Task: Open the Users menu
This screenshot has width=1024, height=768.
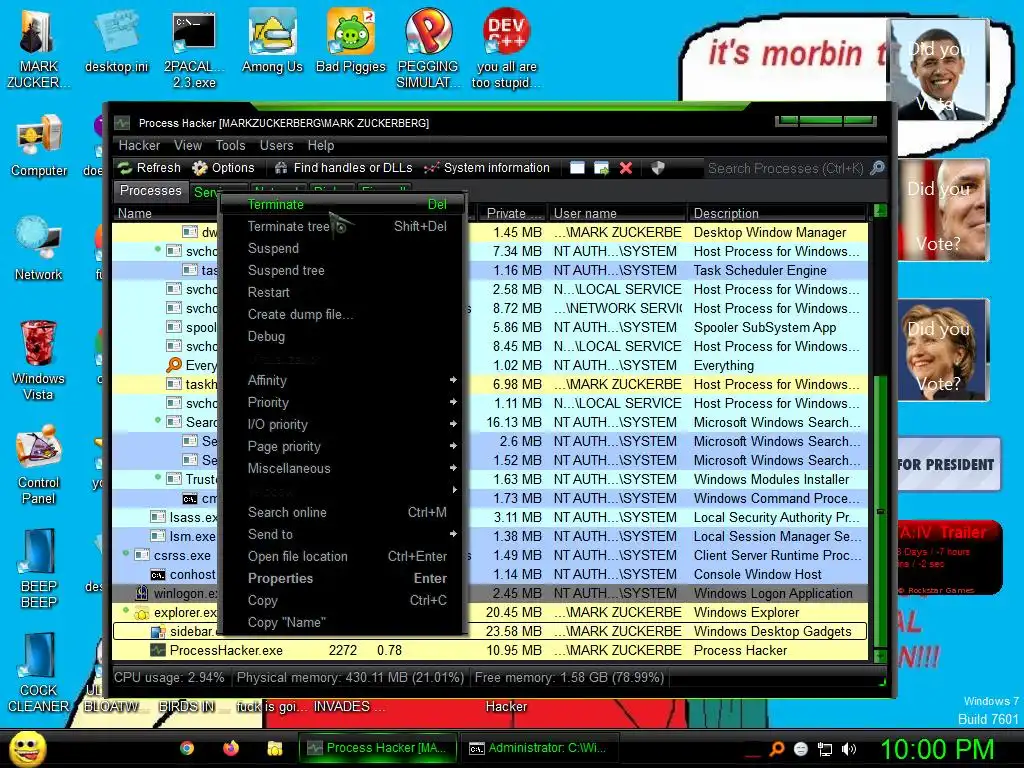Action: (x=276, y=145)
